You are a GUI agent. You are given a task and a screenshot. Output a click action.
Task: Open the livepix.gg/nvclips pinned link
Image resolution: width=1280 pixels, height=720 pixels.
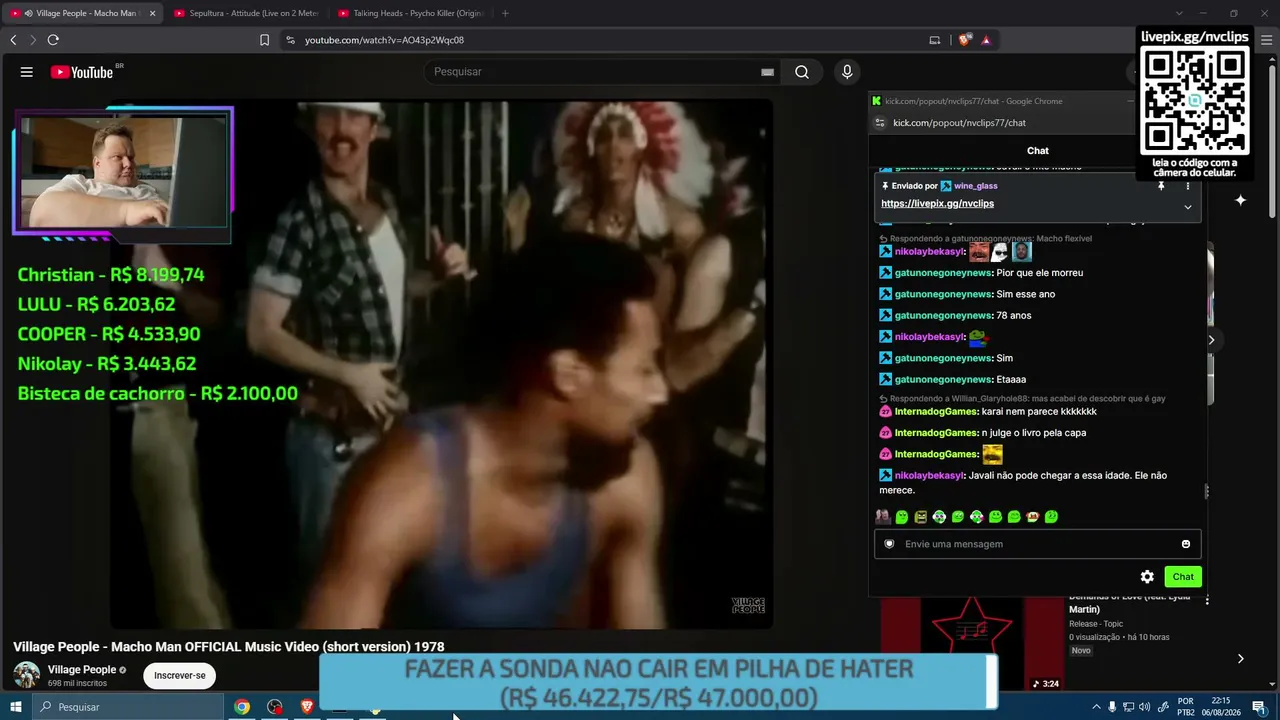click(x=937, y=203)
